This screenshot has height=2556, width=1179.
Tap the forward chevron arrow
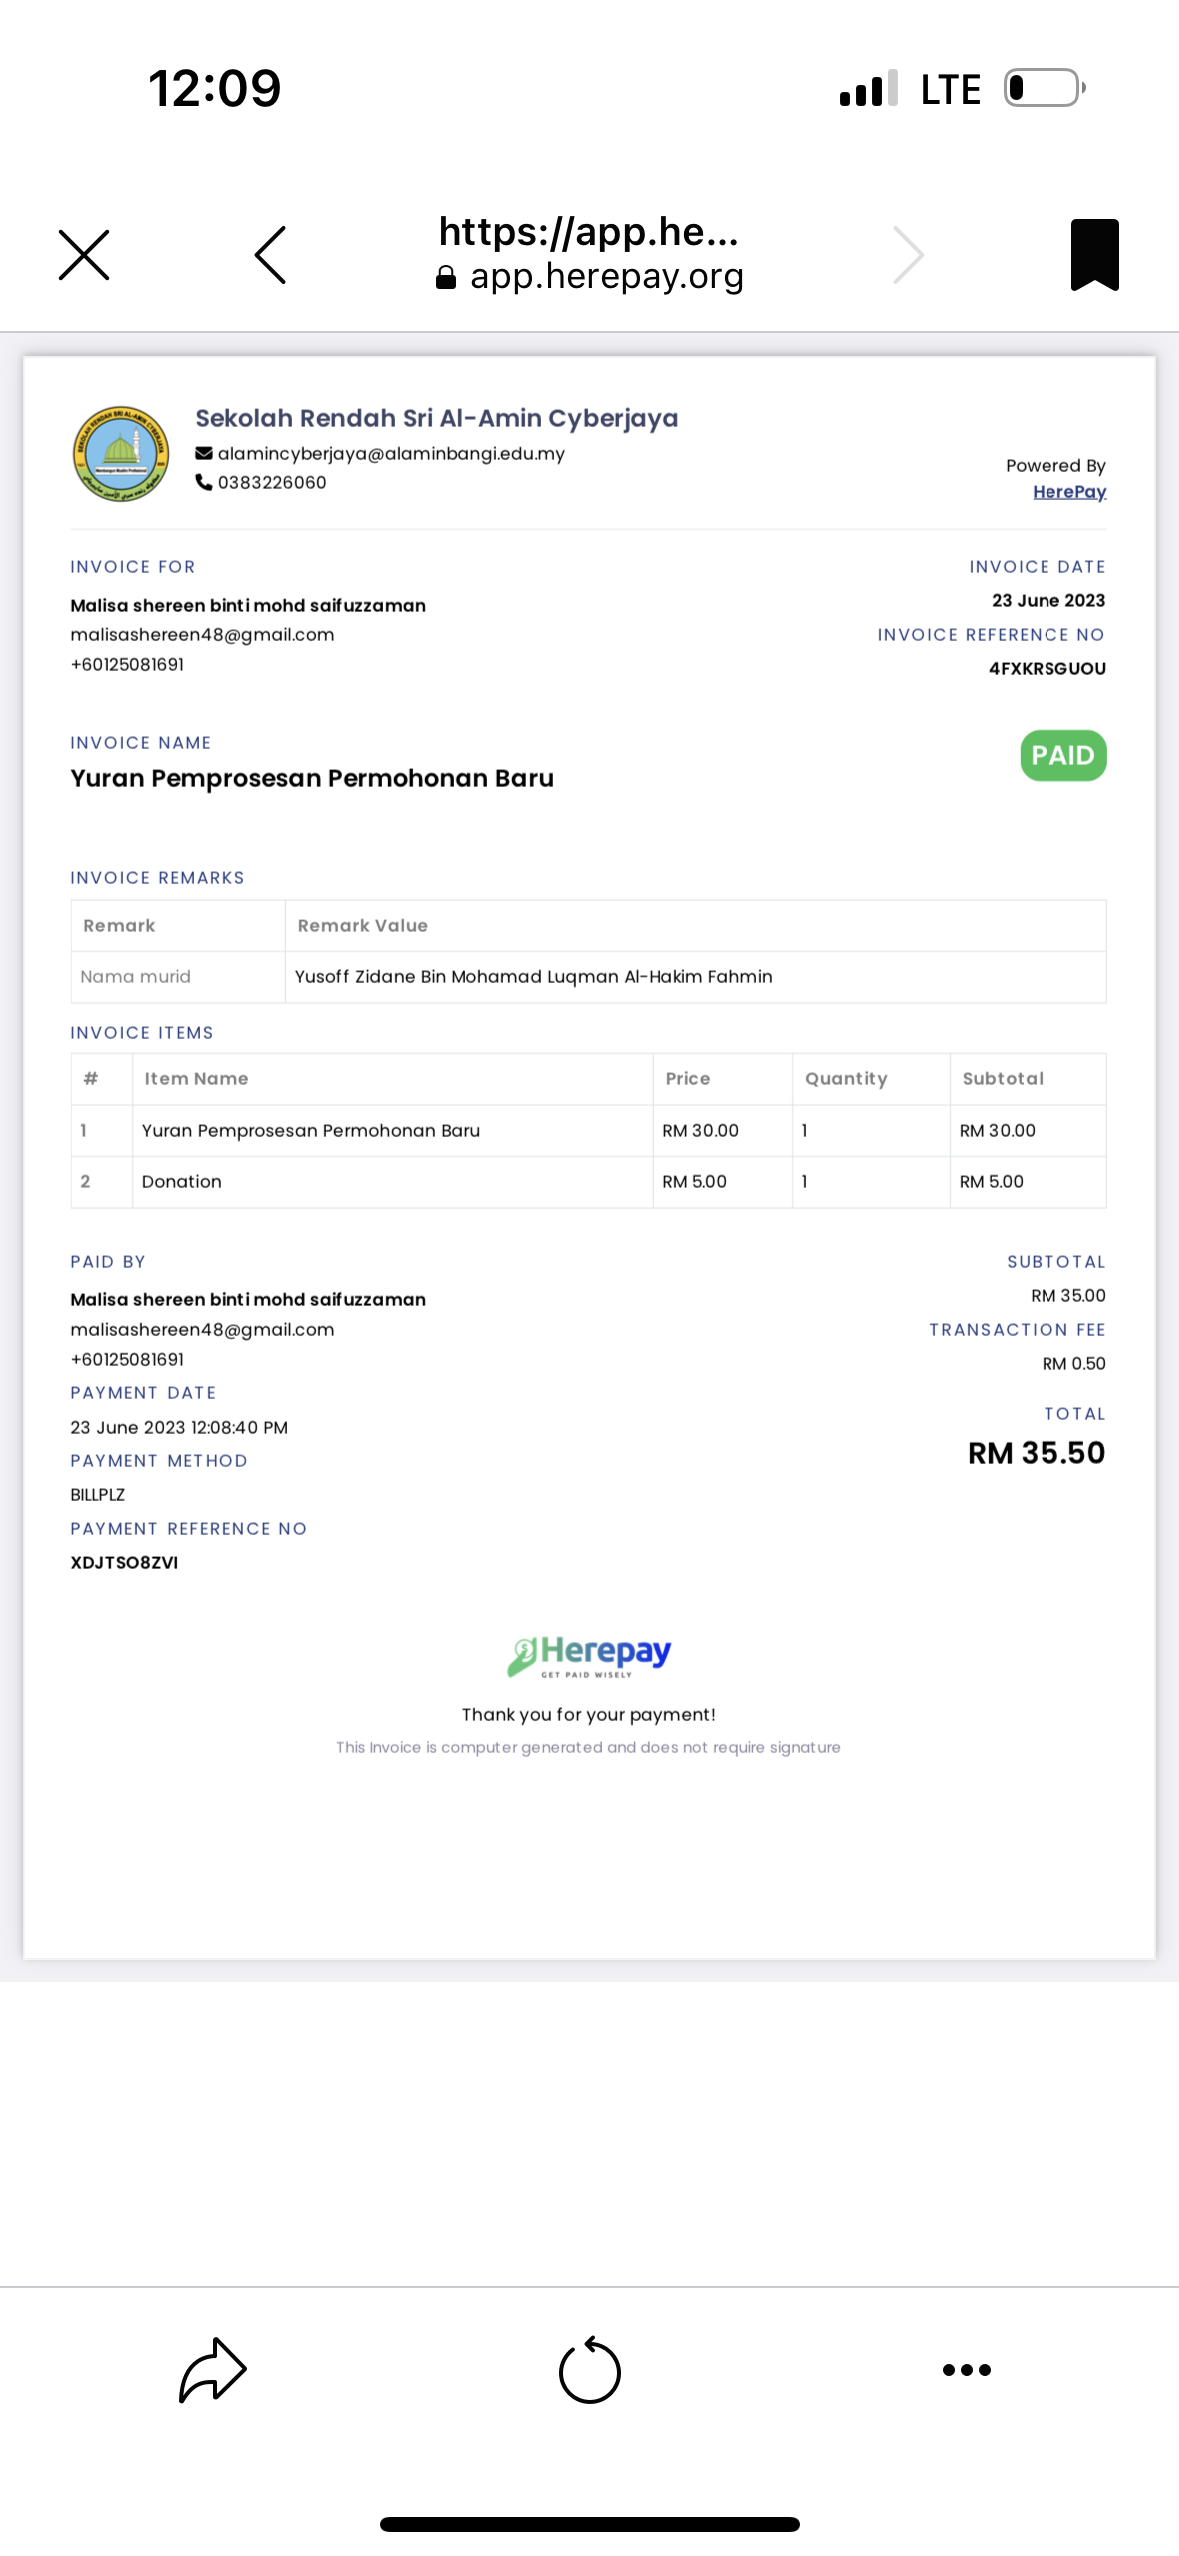point(908,255)
